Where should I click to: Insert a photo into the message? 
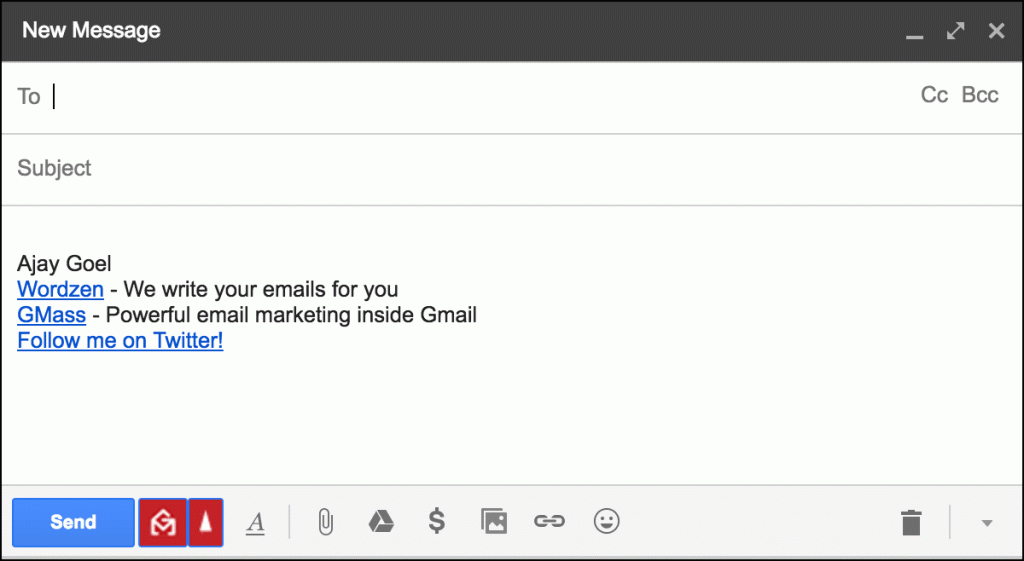coord(493,522)
